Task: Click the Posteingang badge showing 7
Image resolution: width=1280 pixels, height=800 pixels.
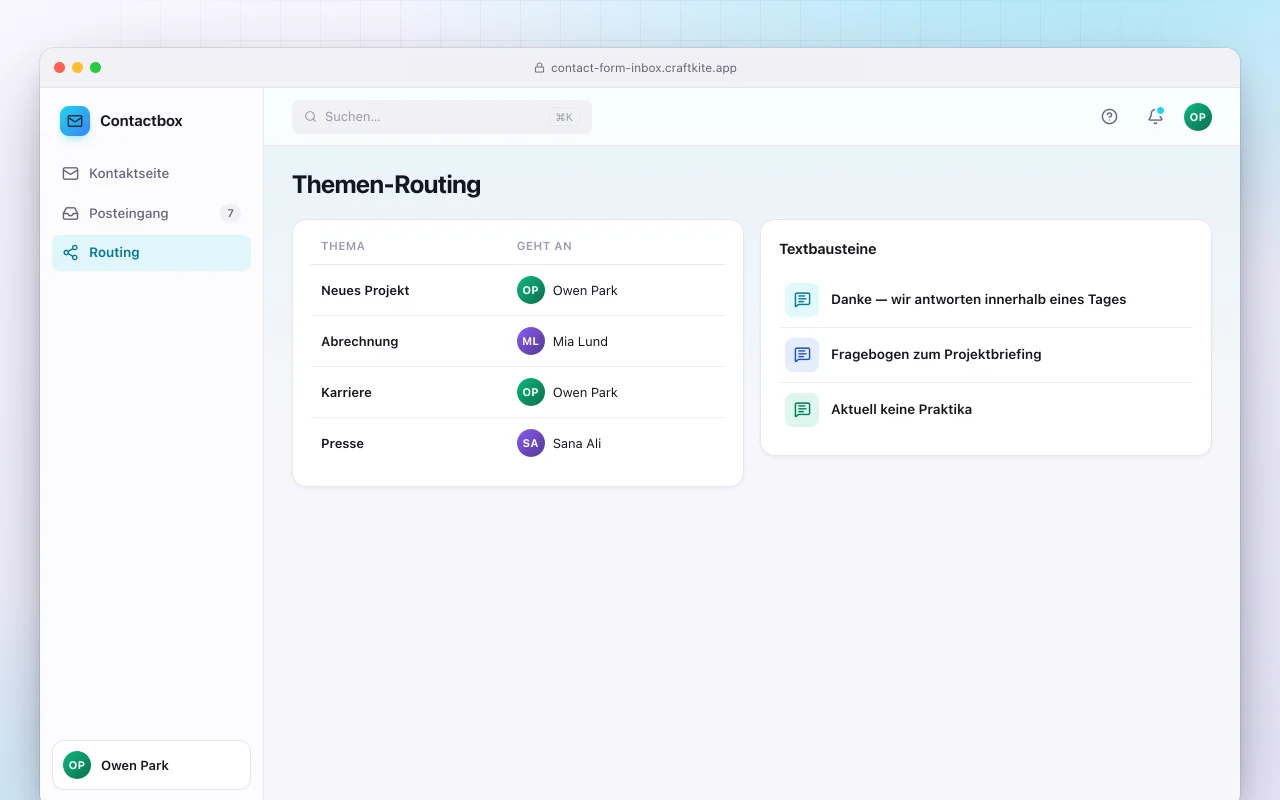Action: click(x=230, y=213)
